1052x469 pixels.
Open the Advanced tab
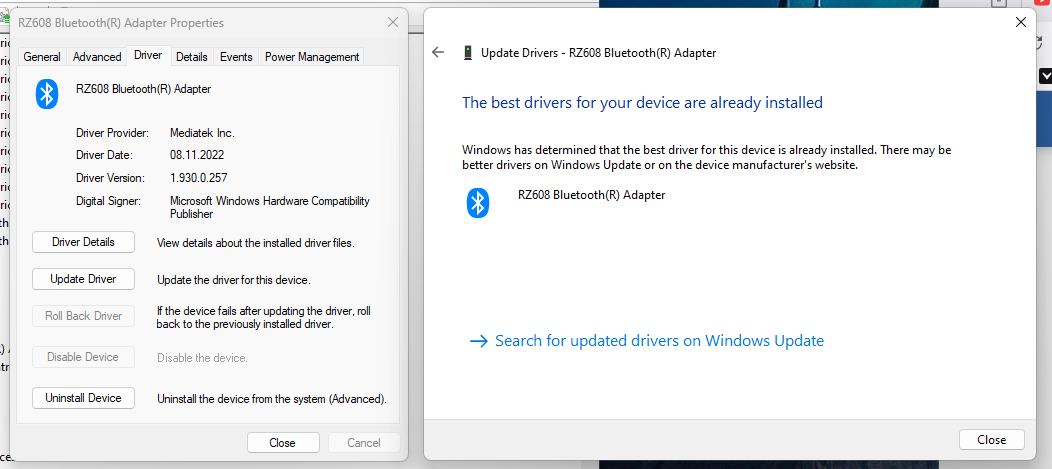tap(97, 57)
